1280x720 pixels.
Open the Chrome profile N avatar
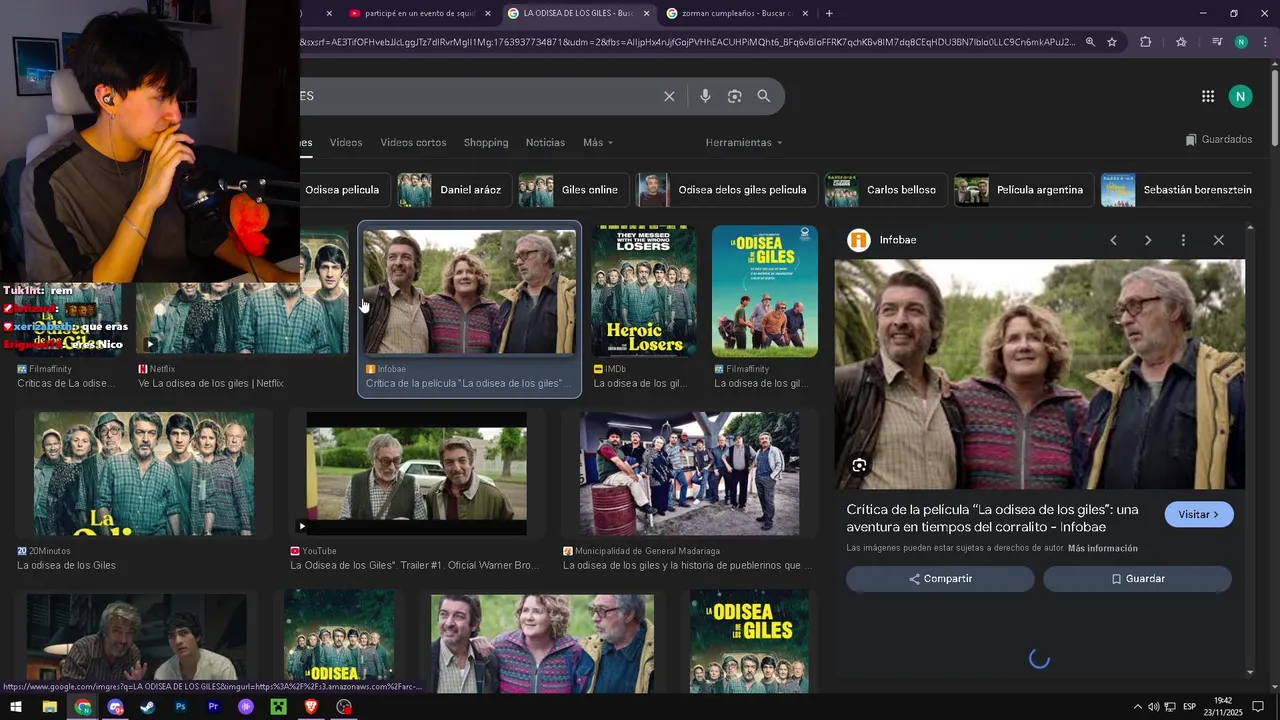[x=1241, y=42]
